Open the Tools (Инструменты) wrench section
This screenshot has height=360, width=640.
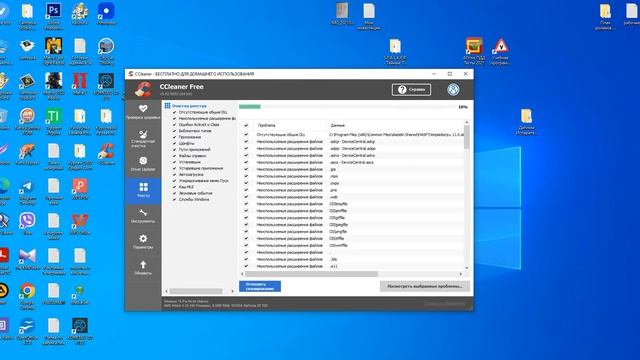tap(143, 216)
